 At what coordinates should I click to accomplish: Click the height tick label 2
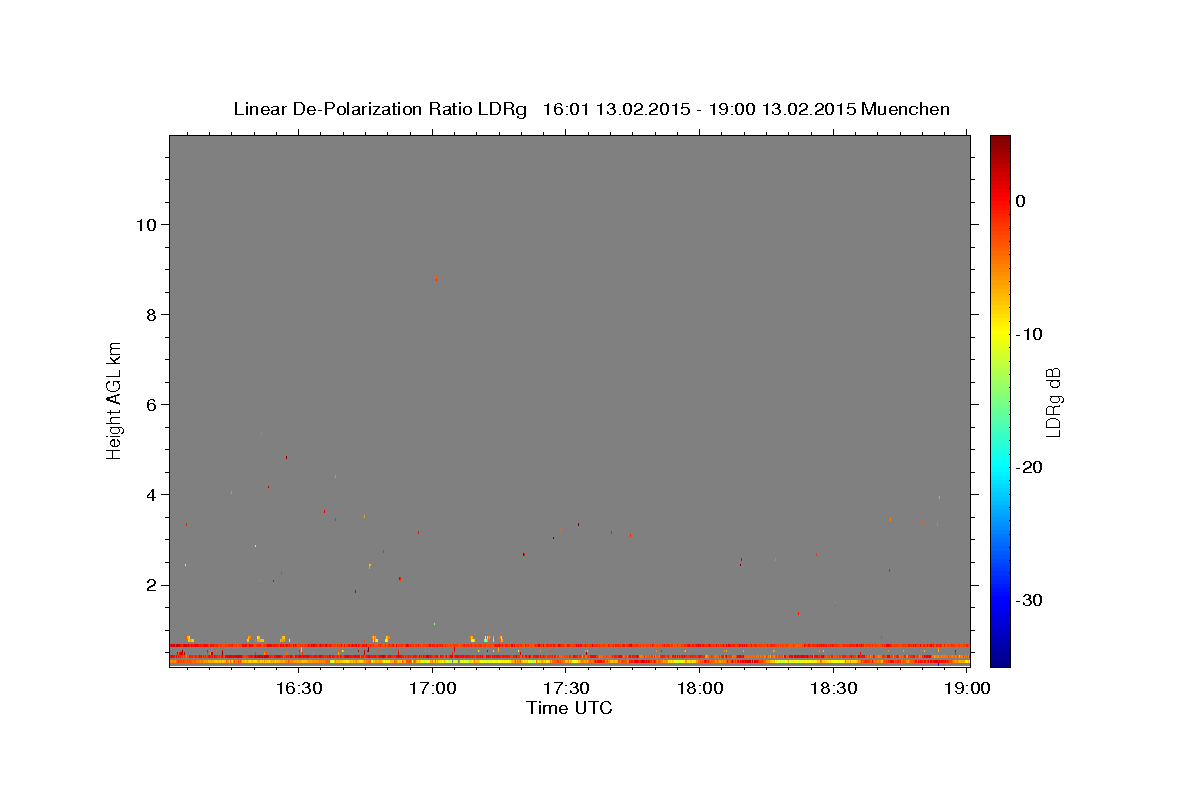click(153, 585)
